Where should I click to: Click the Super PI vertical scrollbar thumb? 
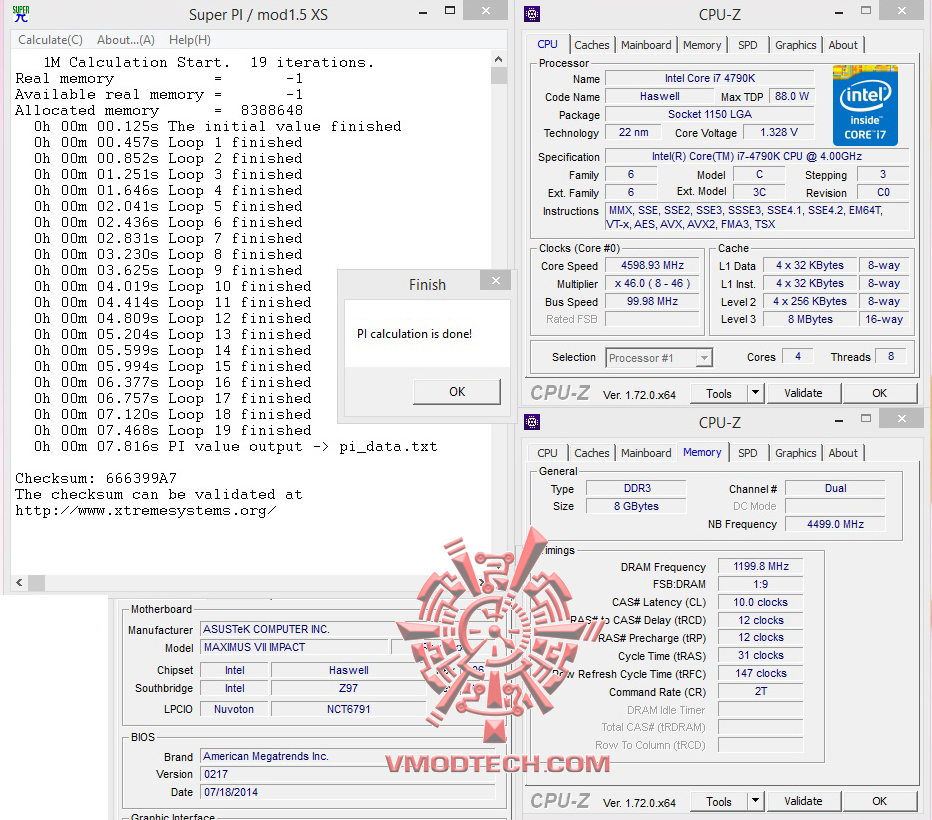499,75
